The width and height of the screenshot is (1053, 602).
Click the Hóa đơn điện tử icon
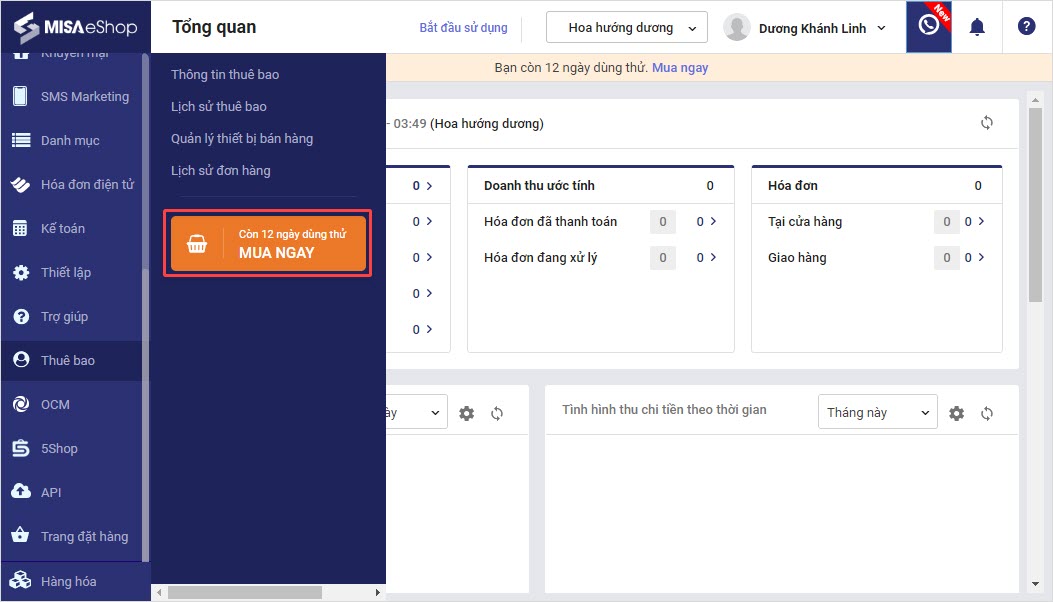[x=21, y=184]
